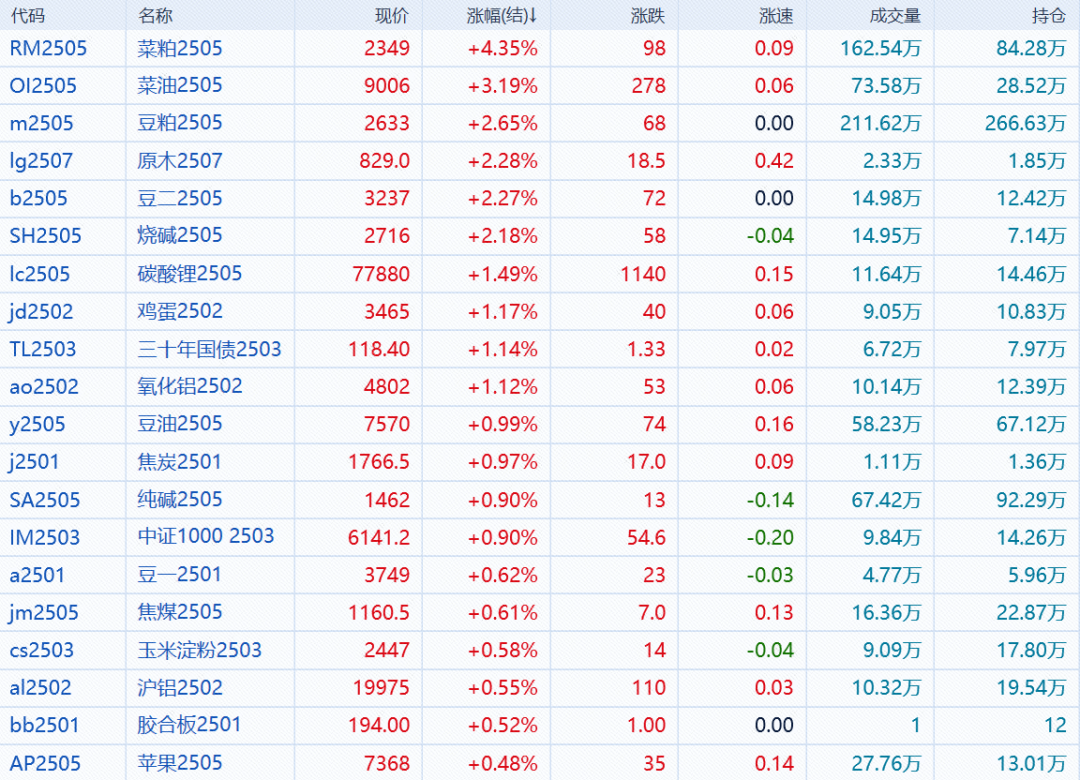Screen dimensions: 1080x780
Task: Open contract code RM2505
Action: click(x=48, y=48)
